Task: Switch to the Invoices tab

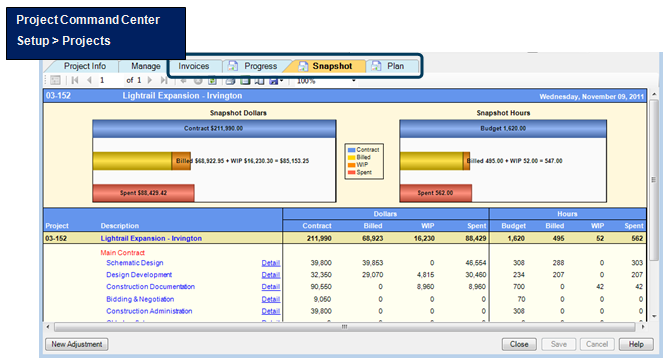Action: tap(194, 66)
